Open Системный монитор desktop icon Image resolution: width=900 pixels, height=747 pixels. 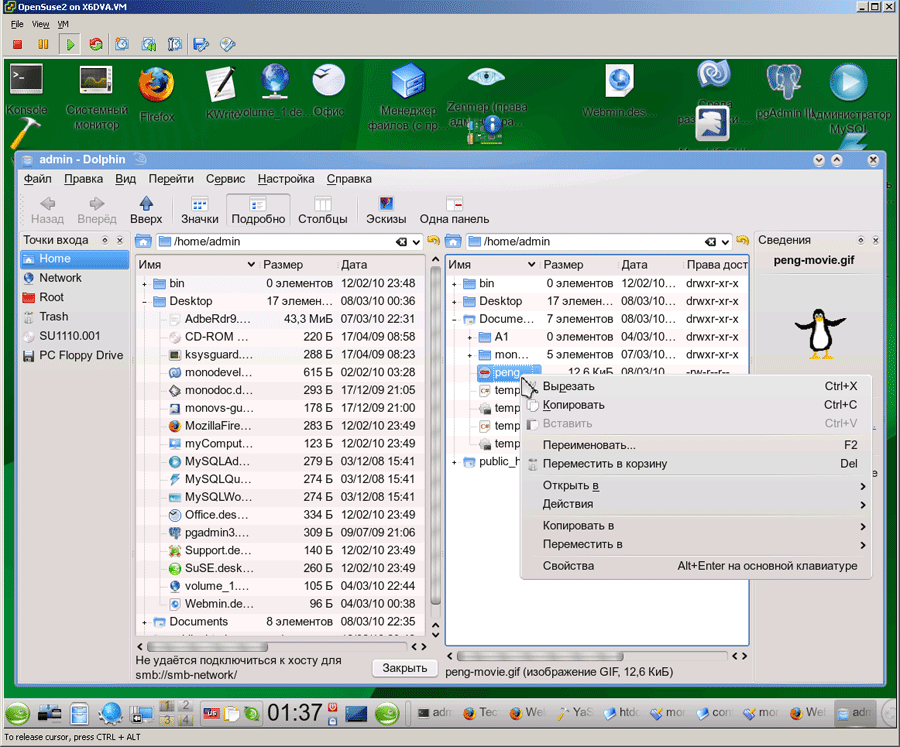click(x=96, y=98)
